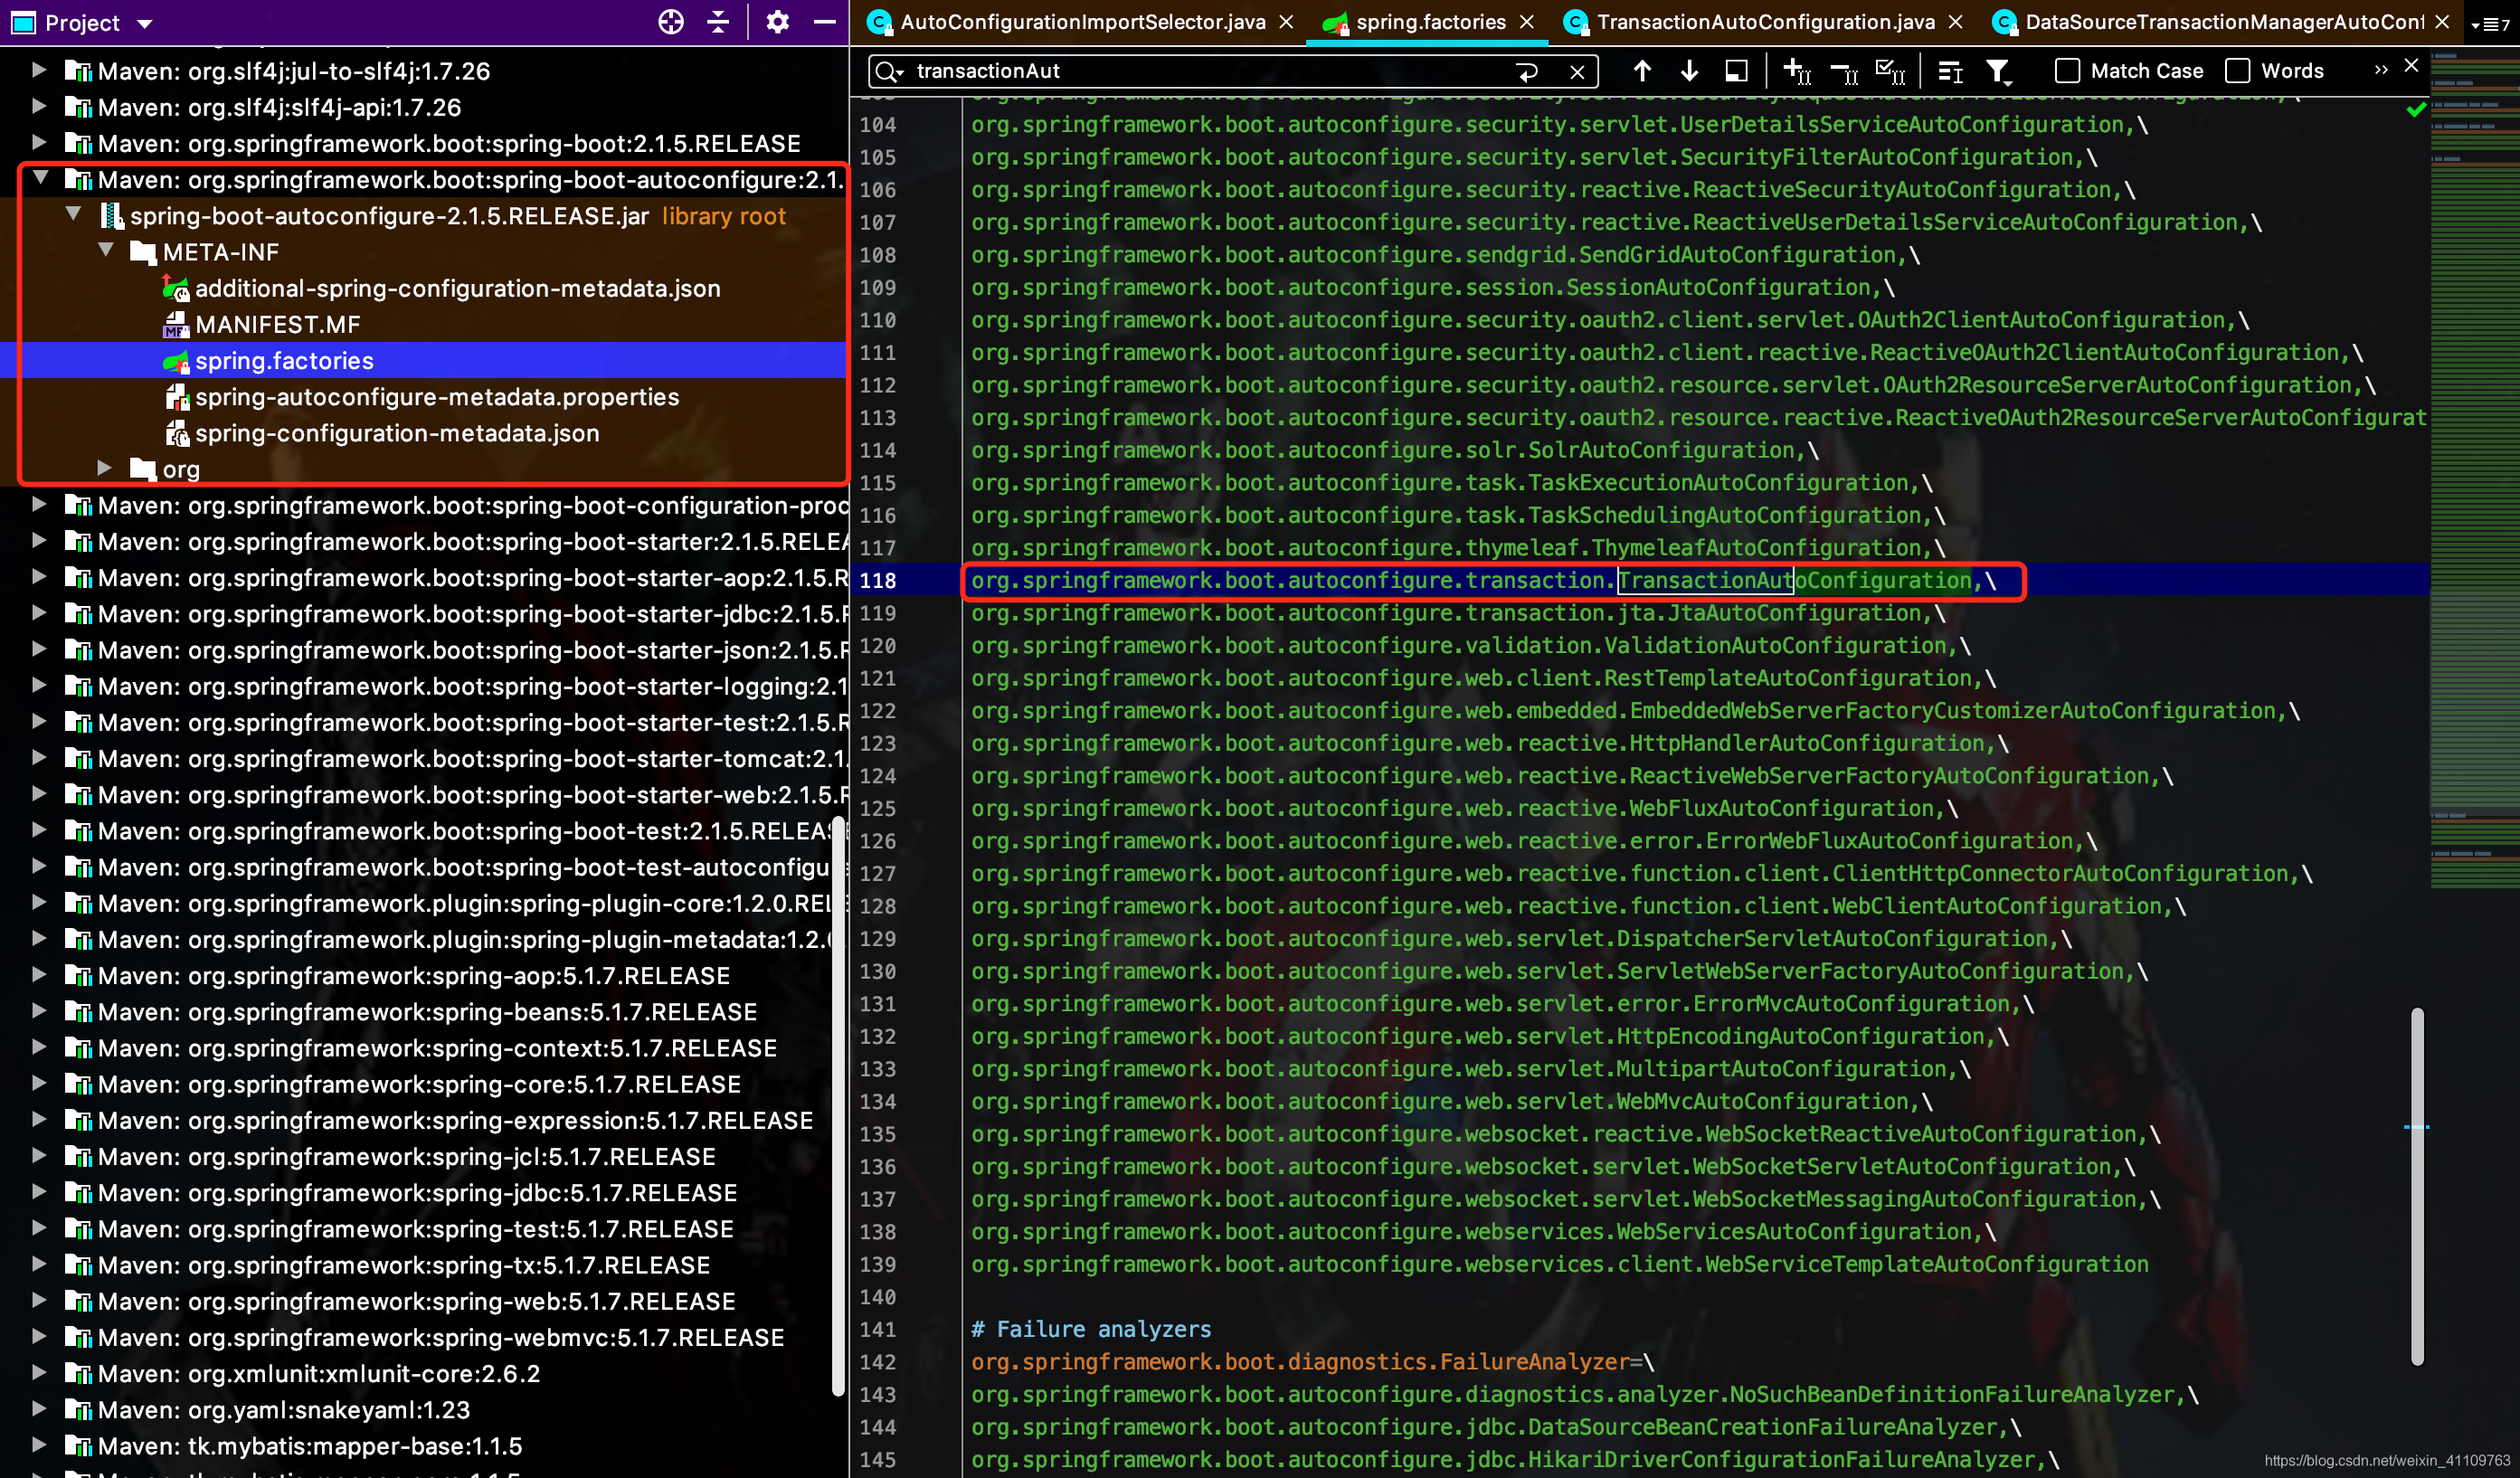The width and height of the screenshot is (2520, 1478).
Task: Click line number 130 in gutter
Action: (x=878, y=971)
